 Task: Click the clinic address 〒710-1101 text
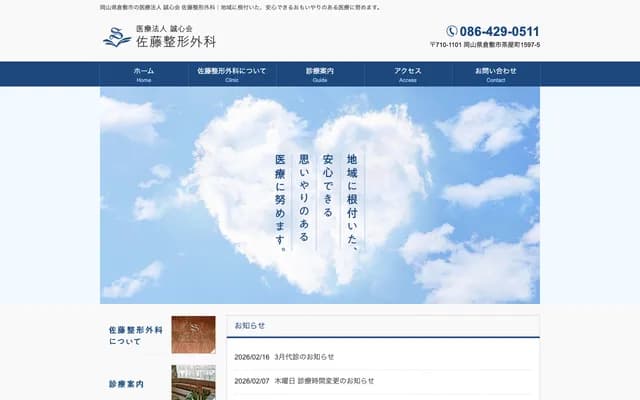[x=485, y=46]
